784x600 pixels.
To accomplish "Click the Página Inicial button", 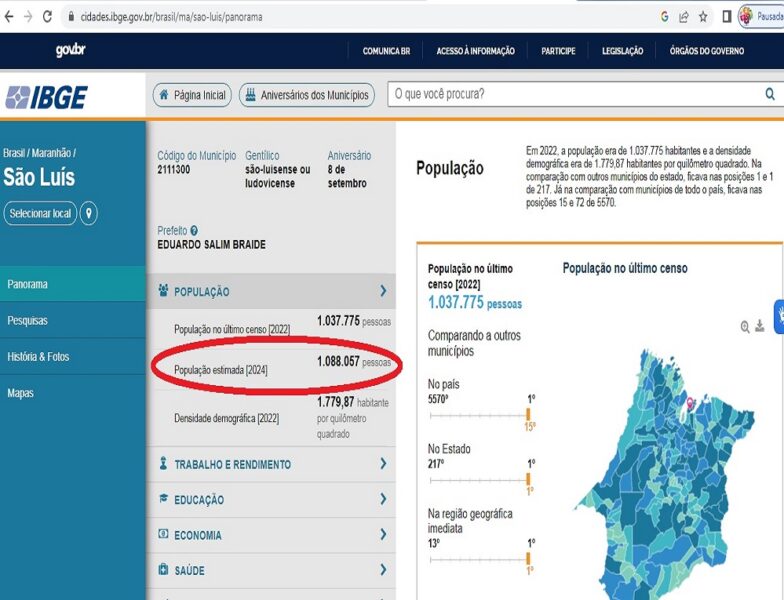I will (192, 95).
